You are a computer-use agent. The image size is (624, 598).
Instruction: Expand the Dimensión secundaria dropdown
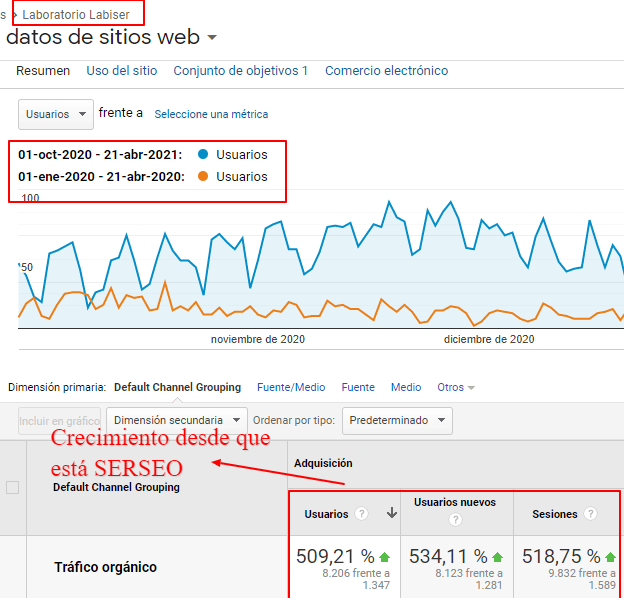click(177, 420)
